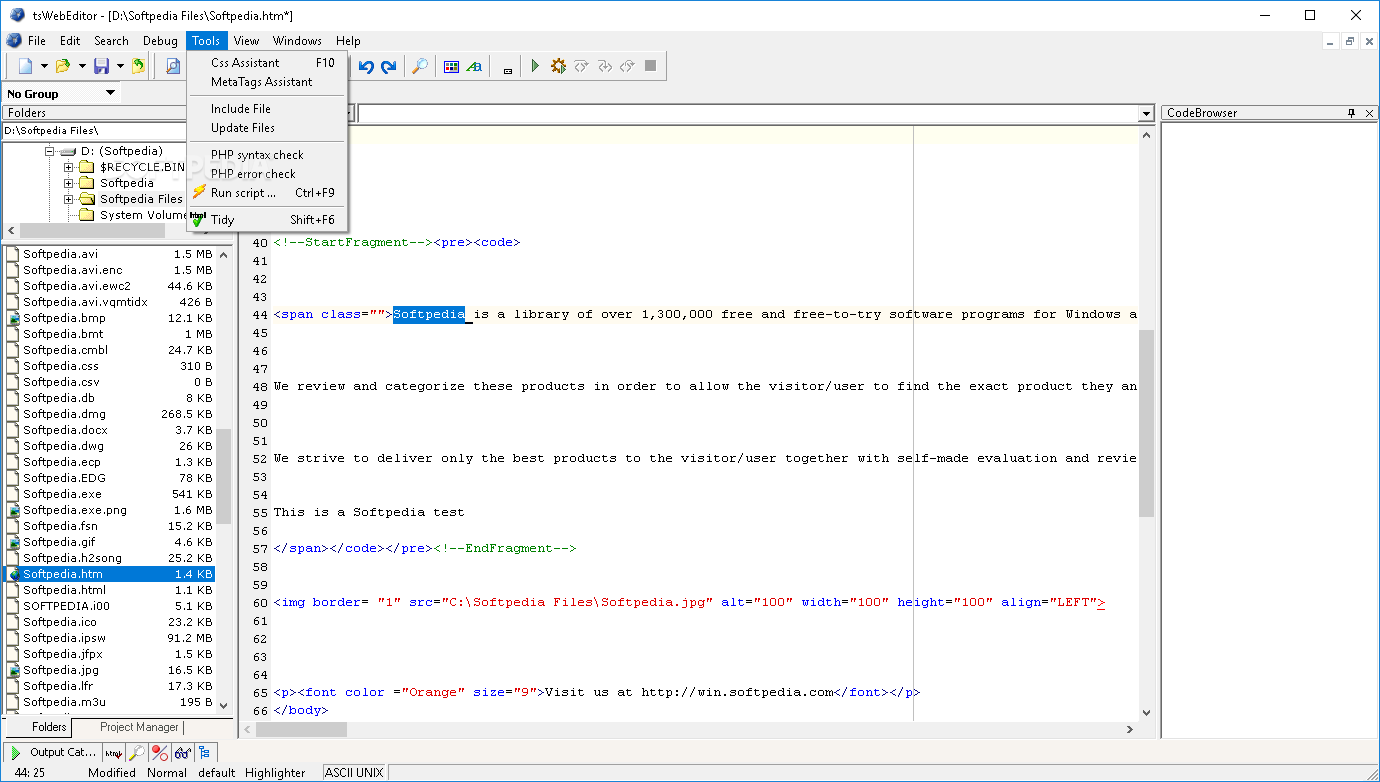The width and height of the screenshot is (1380, 782).
Task: Open the View menu
Action: click(x=246, y=41)
